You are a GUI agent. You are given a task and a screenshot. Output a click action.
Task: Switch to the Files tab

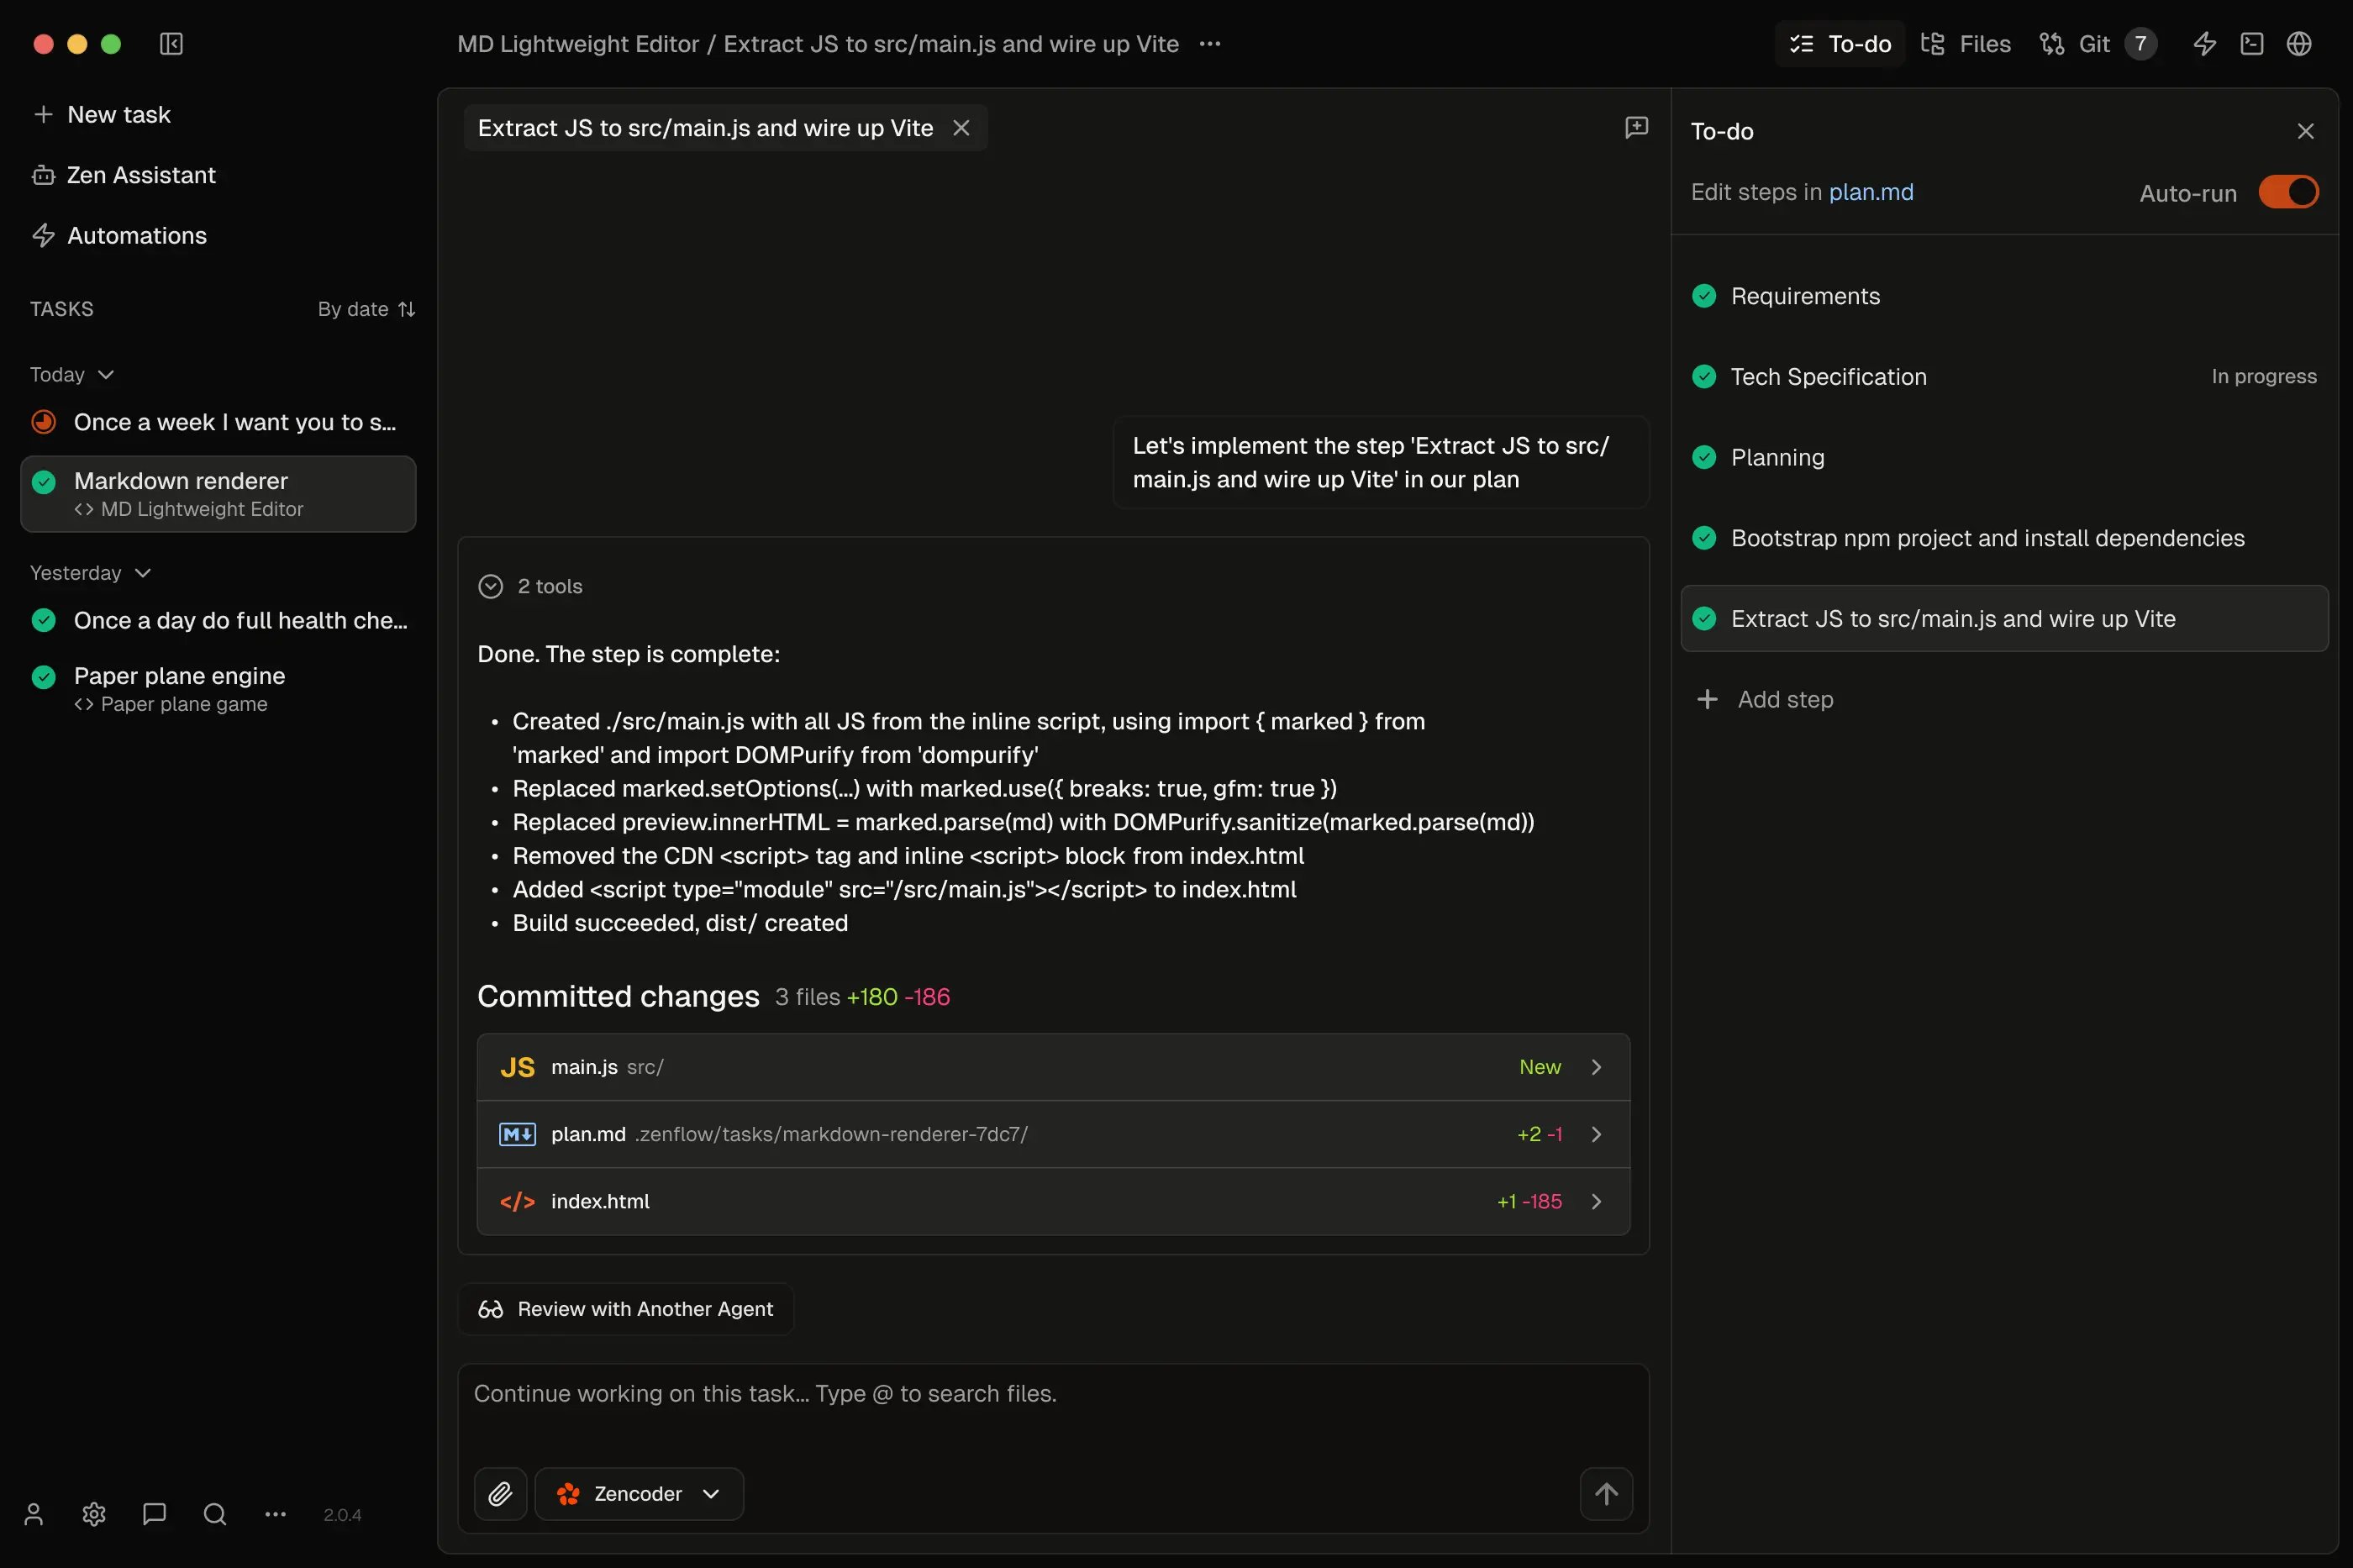(x=1965, y=44)
